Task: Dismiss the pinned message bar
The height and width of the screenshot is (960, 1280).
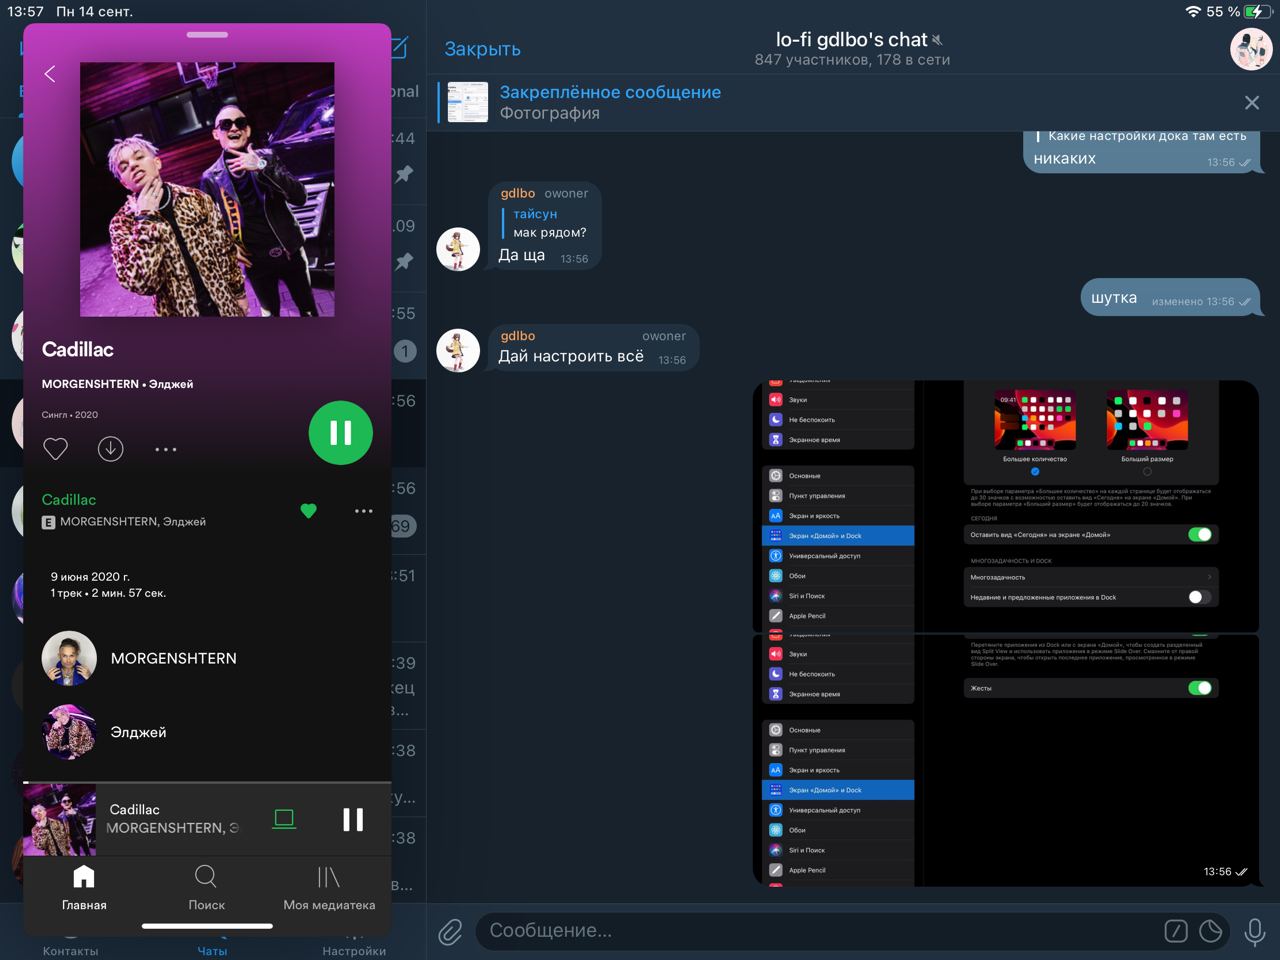Action: (x=1252, y=102)
